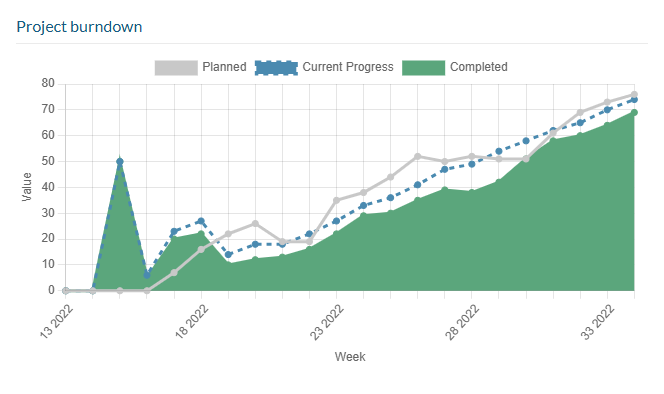Click the 18 2022 week axis label

click(x=192, y=322)
